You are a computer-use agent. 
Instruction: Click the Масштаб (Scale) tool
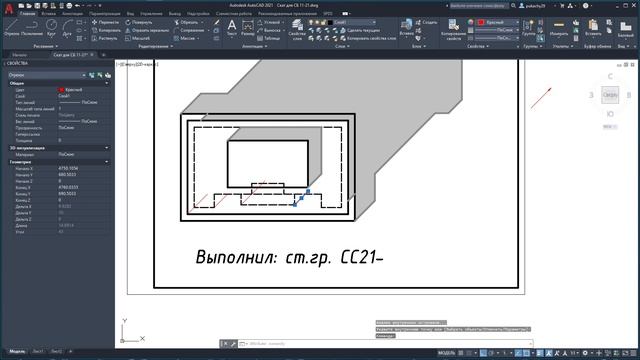[138, 38]
